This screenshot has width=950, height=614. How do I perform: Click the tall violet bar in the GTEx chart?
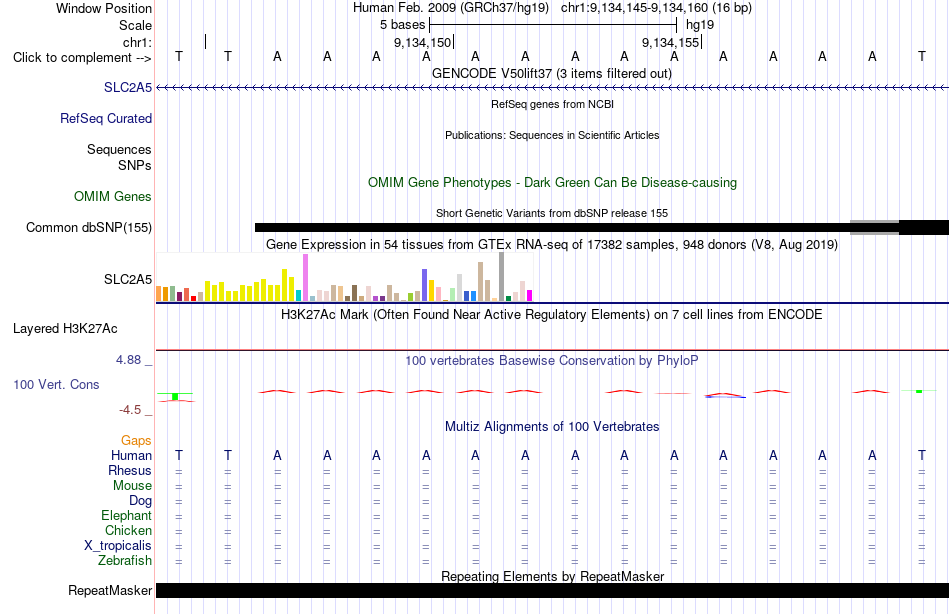click(x=305, y=278)
